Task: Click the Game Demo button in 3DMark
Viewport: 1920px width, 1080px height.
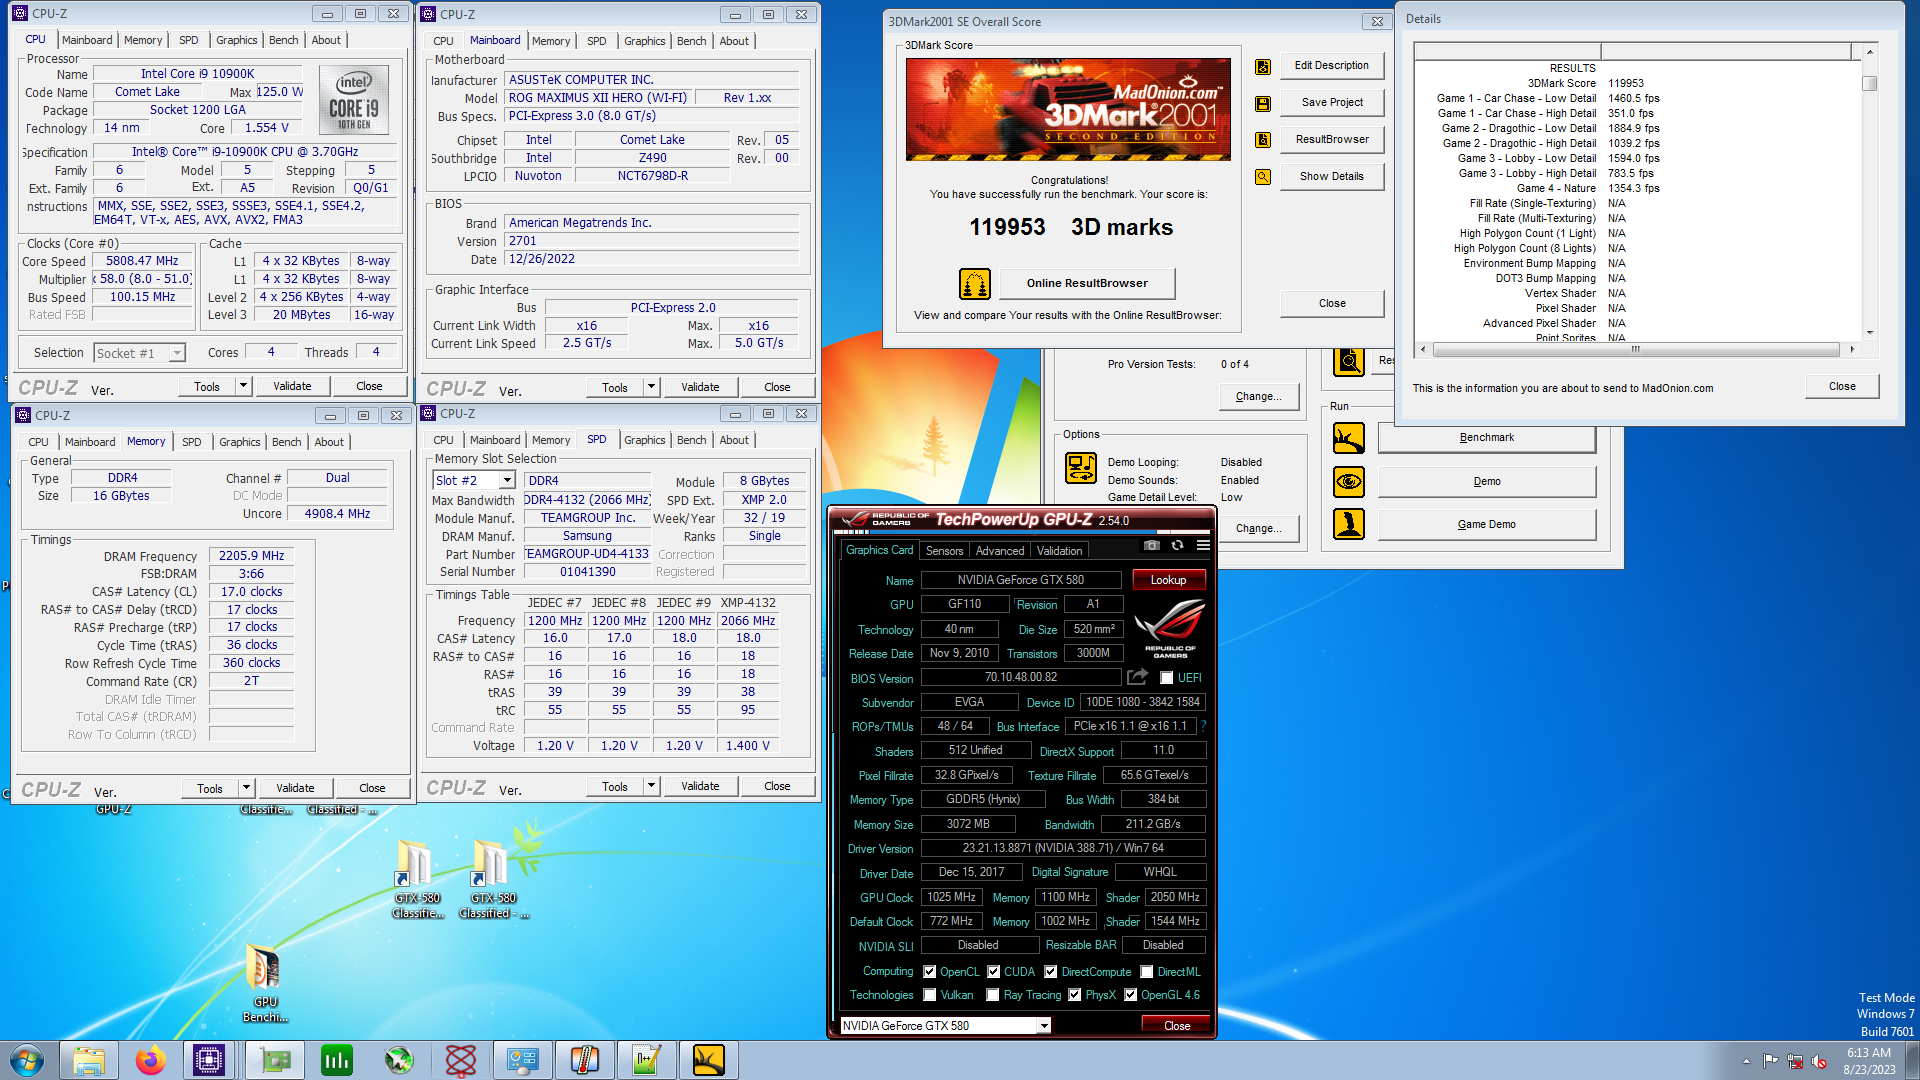Action: coord(1487,524)
